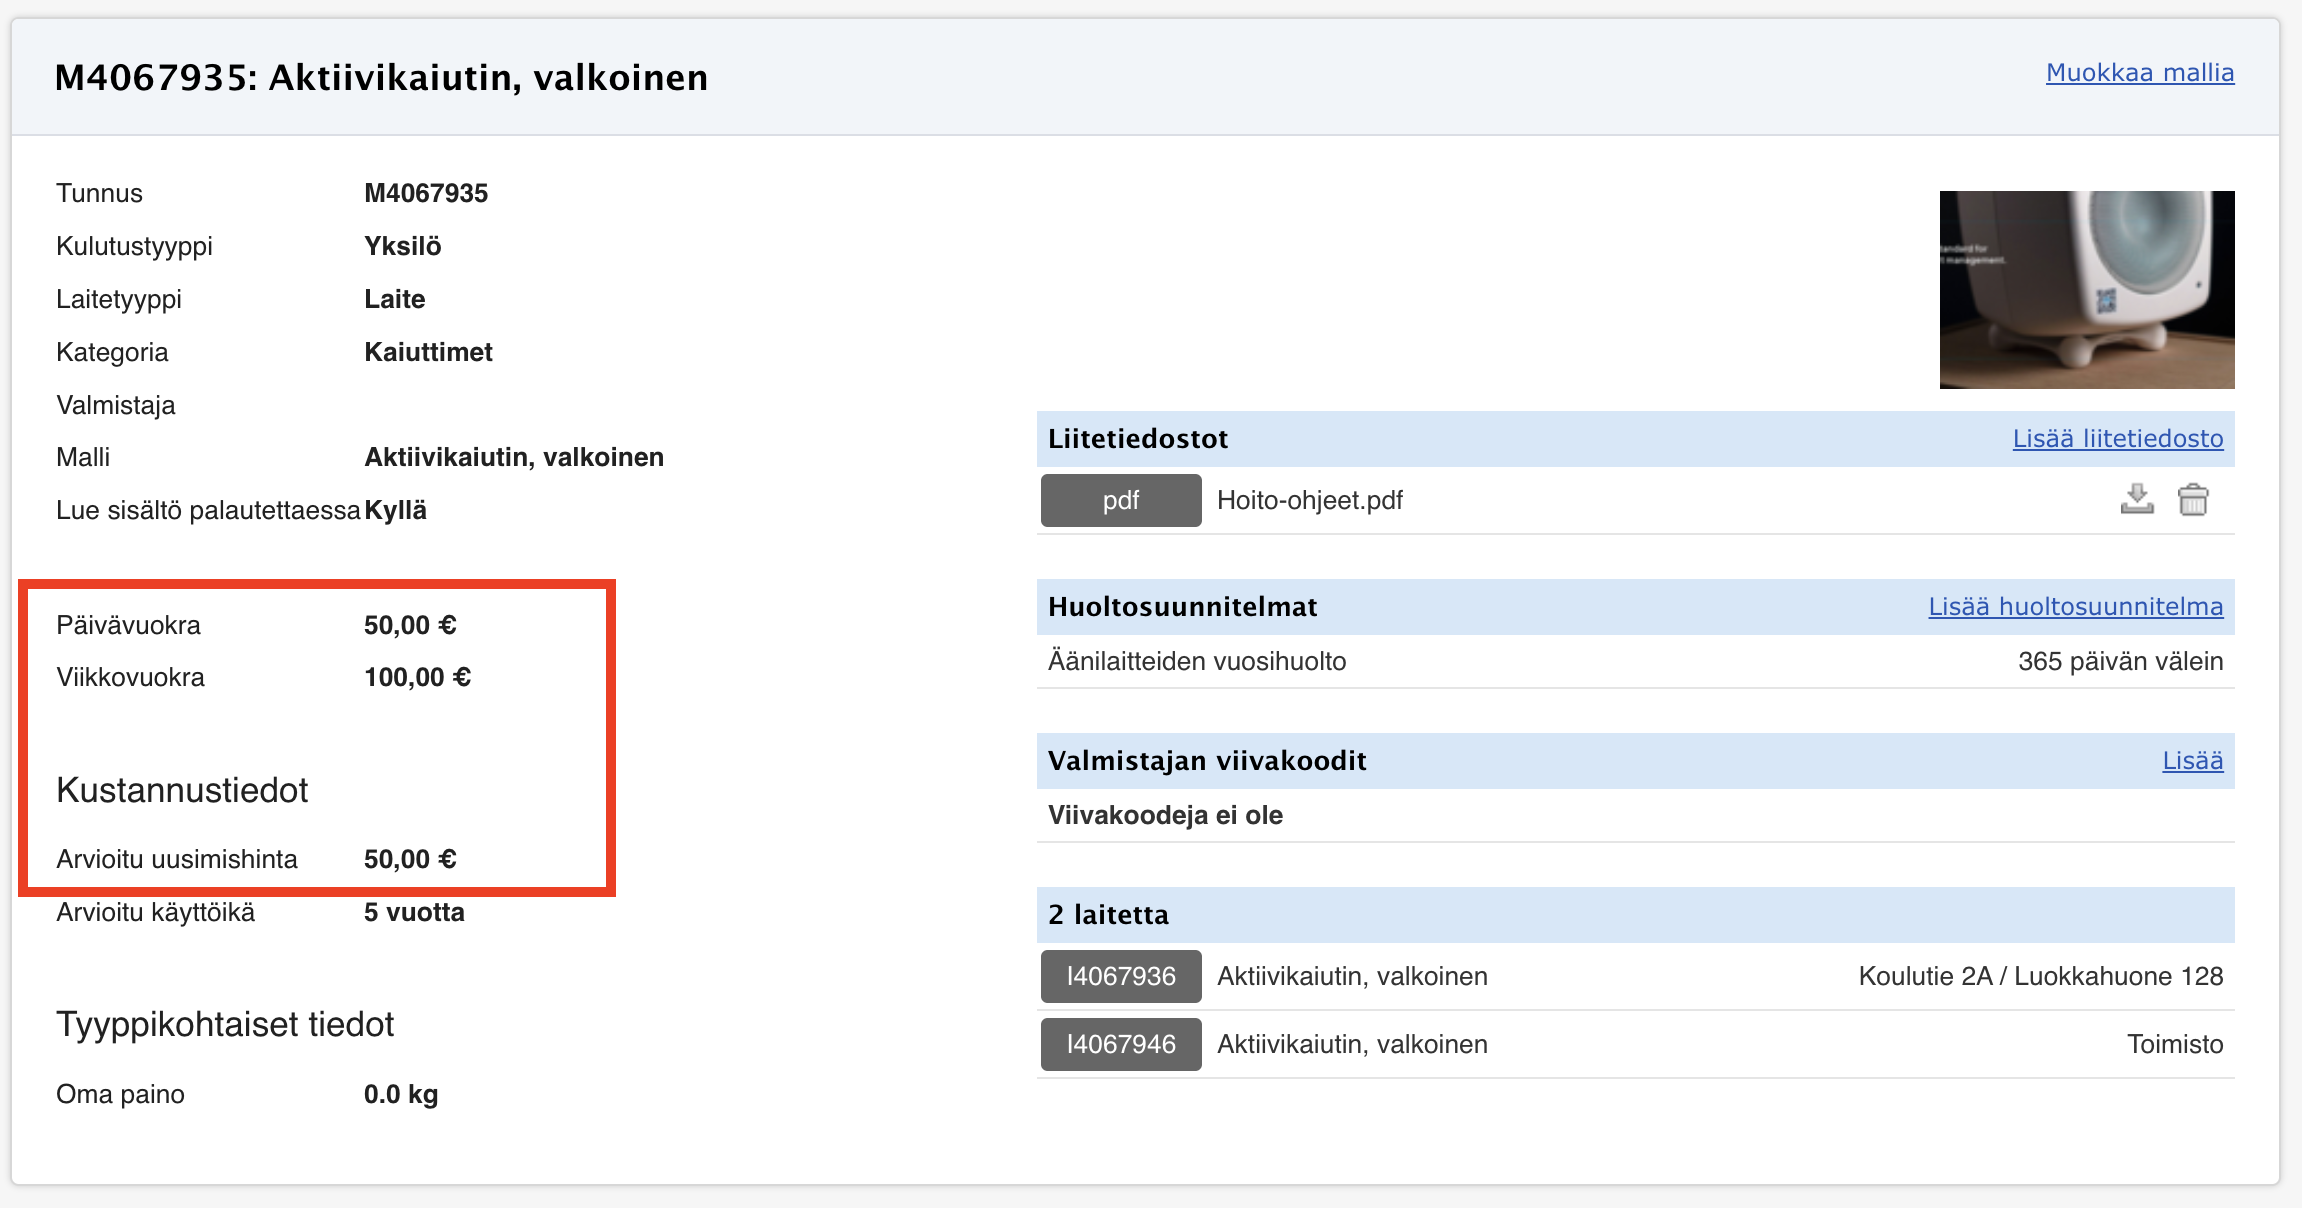2302x1208 pixels.
Task: Click the Päivävuokra value 50,00 €
Action: (x=410, y=625)
